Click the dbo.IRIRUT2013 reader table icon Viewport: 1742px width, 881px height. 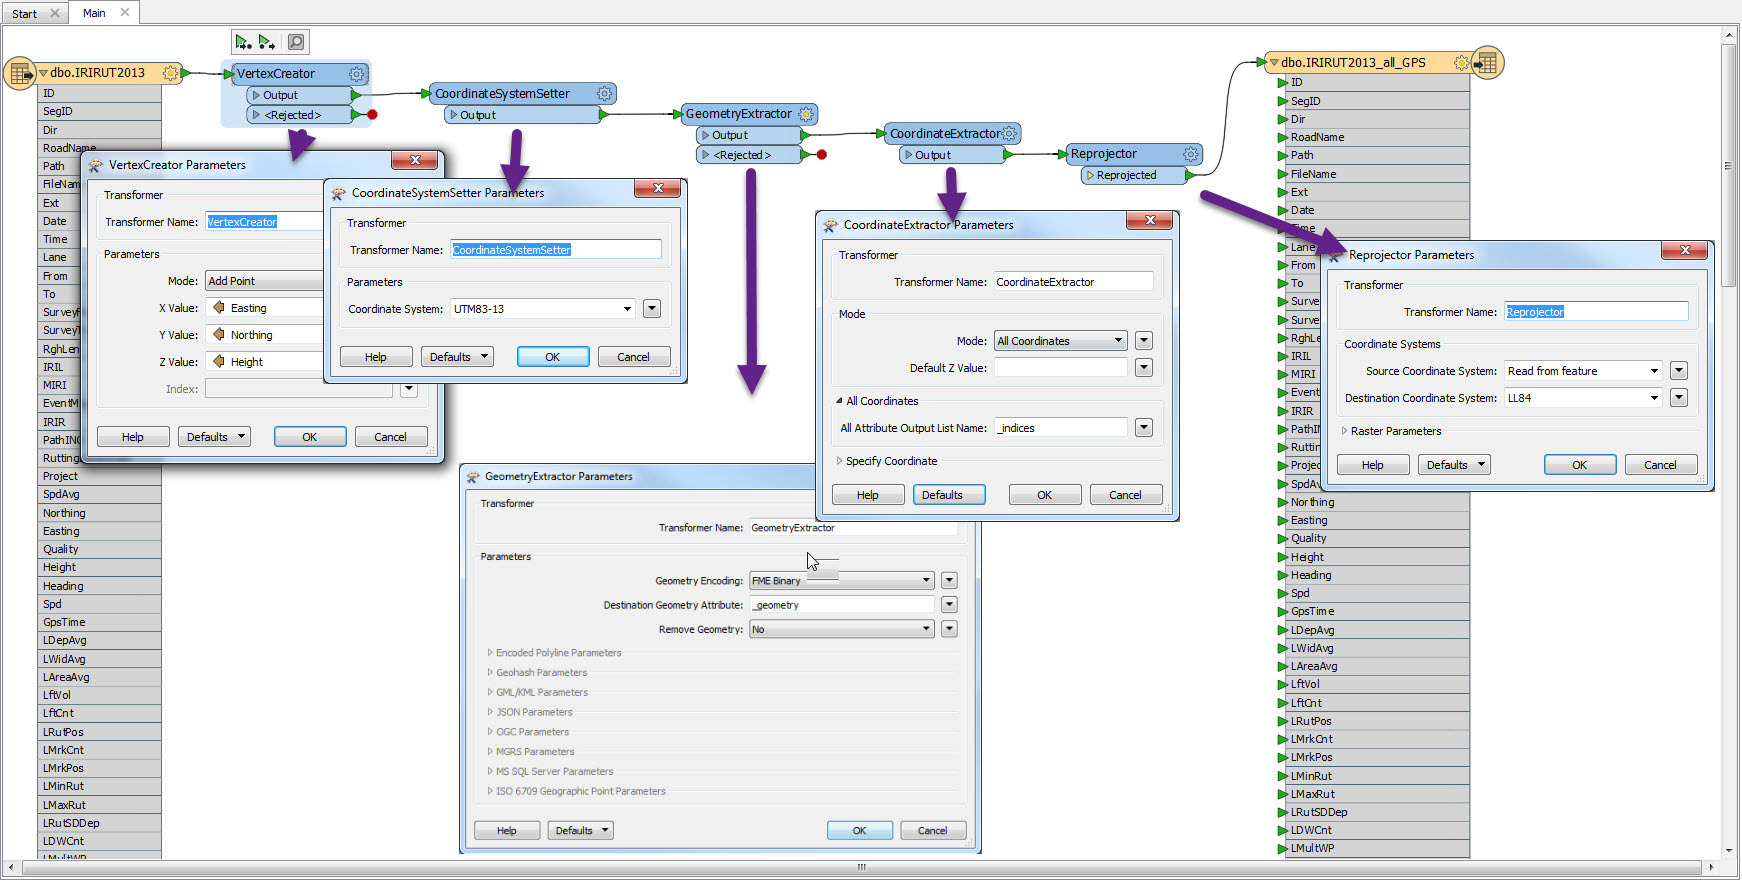click(20, 74)
